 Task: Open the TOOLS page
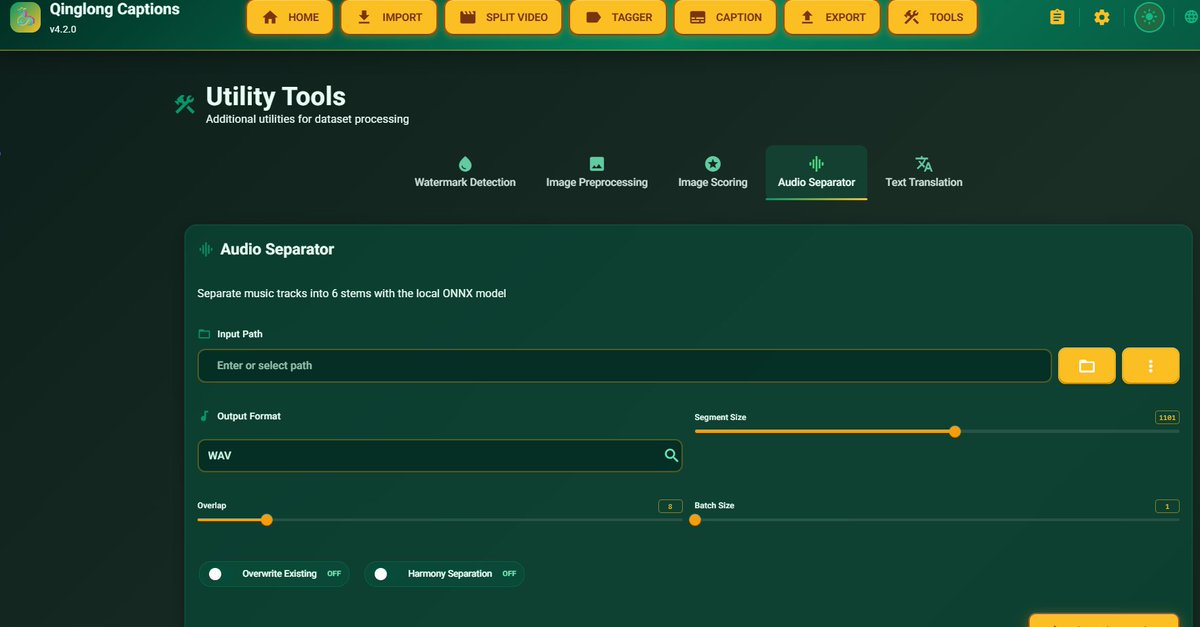[932, 17]
